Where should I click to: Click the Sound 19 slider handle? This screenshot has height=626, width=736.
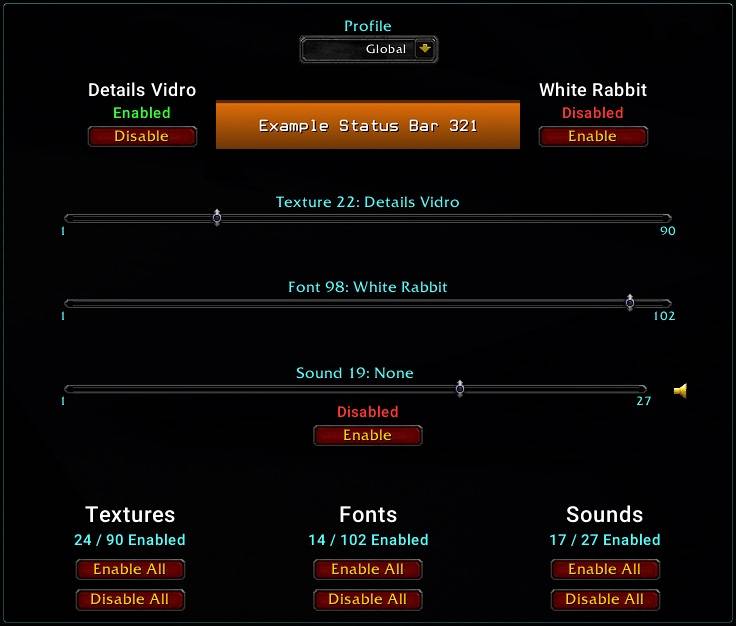(x=460, y=388)
